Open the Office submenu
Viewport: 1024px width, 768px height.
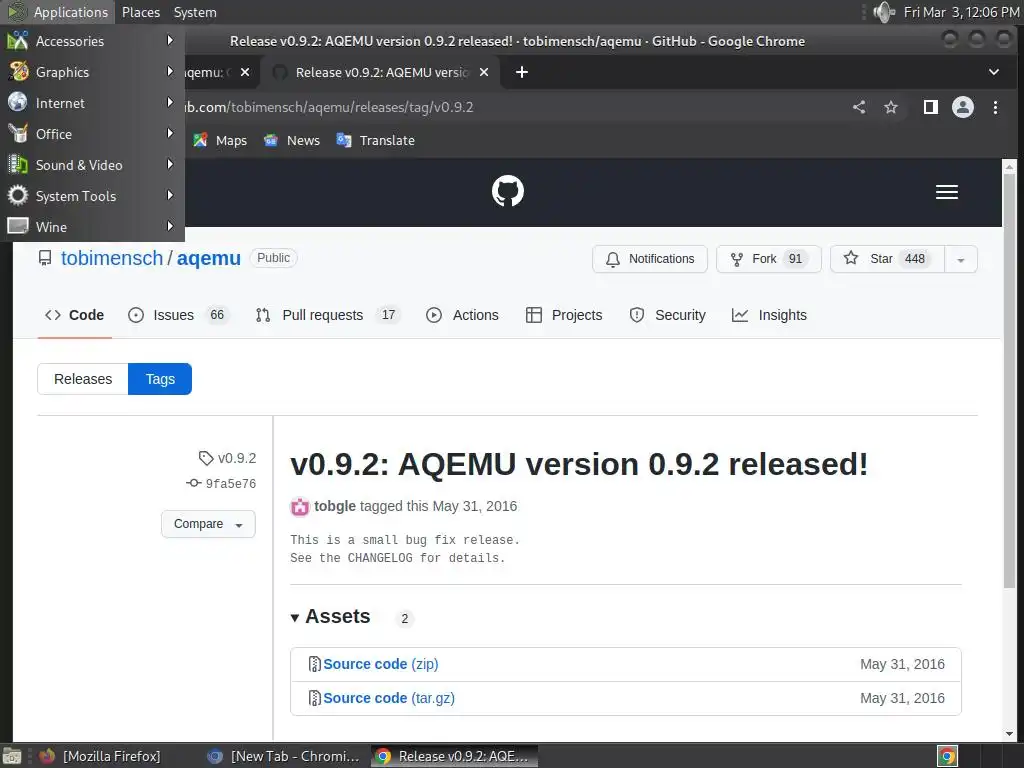(x=92, y=134)
